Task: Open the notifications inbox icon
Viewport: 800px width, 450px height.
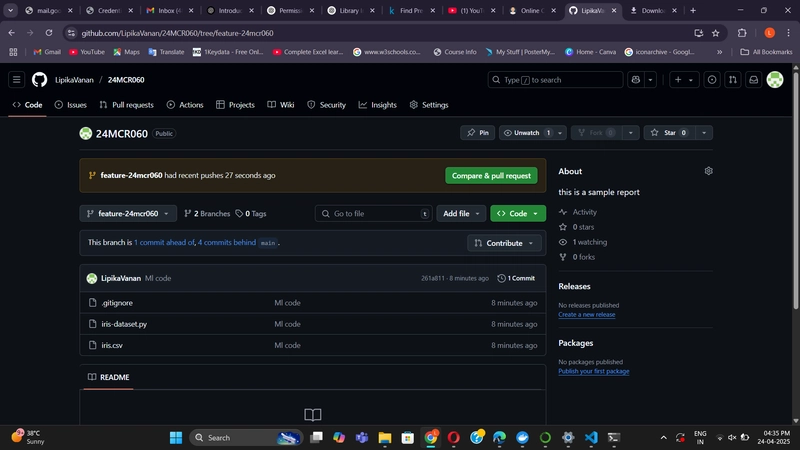Action: [754, 80]
